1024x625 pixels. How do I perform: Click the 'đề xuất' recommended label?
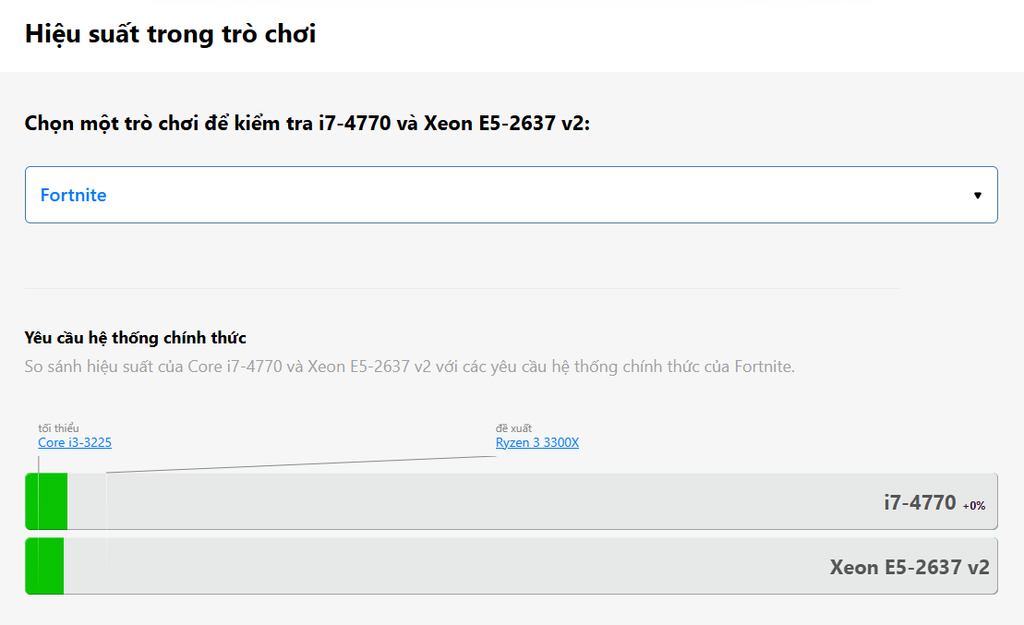point(513,428)
